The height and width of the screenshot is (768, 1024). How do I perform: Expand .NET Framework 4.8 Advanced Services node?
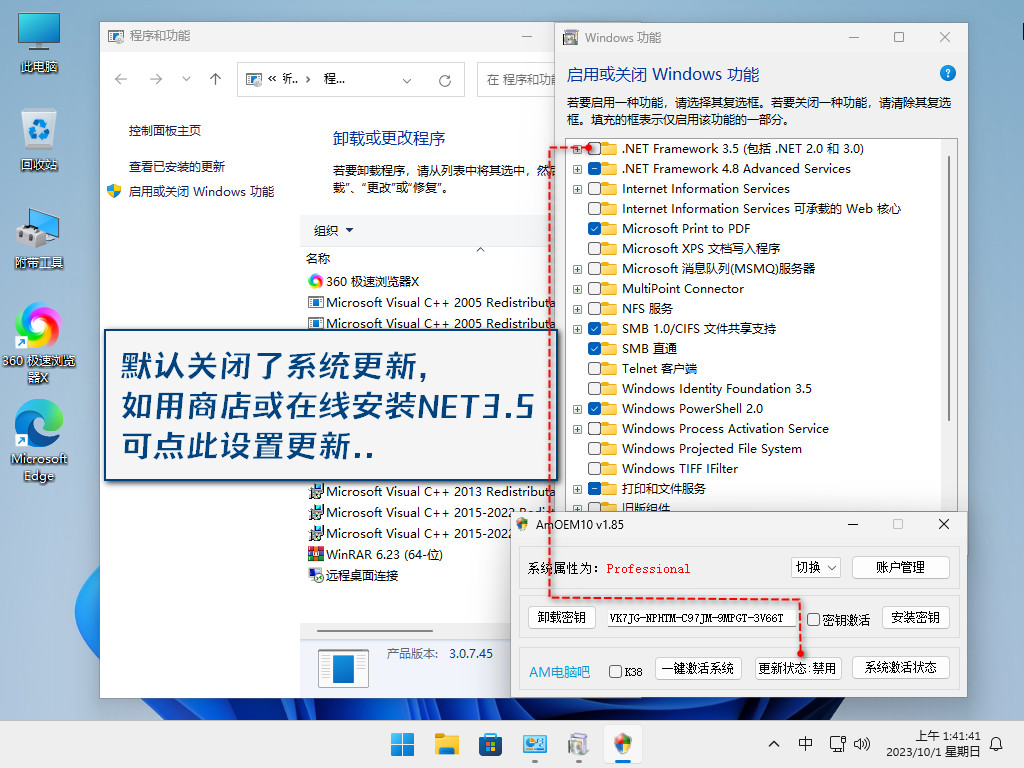pos(577,169)
